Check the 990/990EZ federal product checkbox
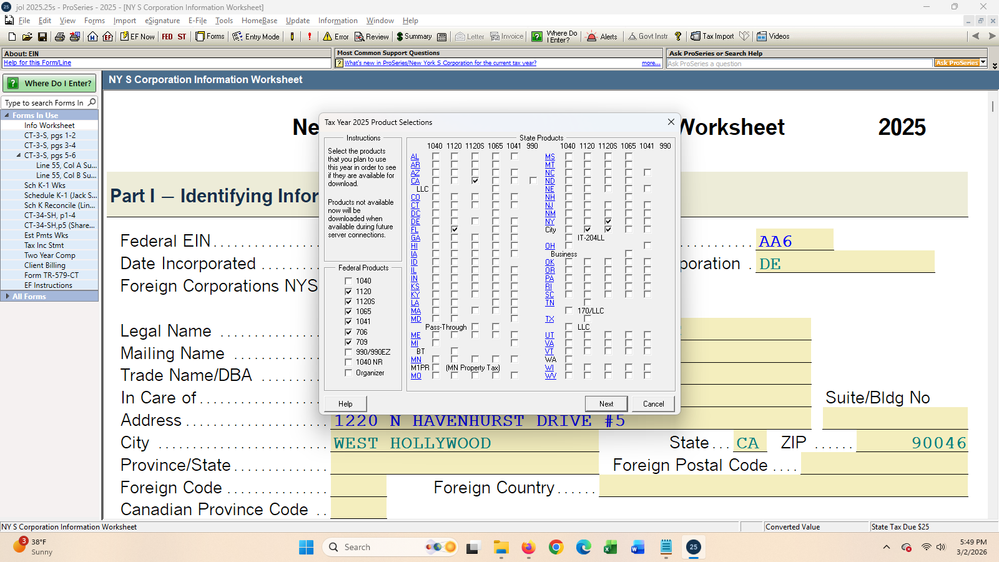Viewport: 999px width, 562px height. [348, 352]
